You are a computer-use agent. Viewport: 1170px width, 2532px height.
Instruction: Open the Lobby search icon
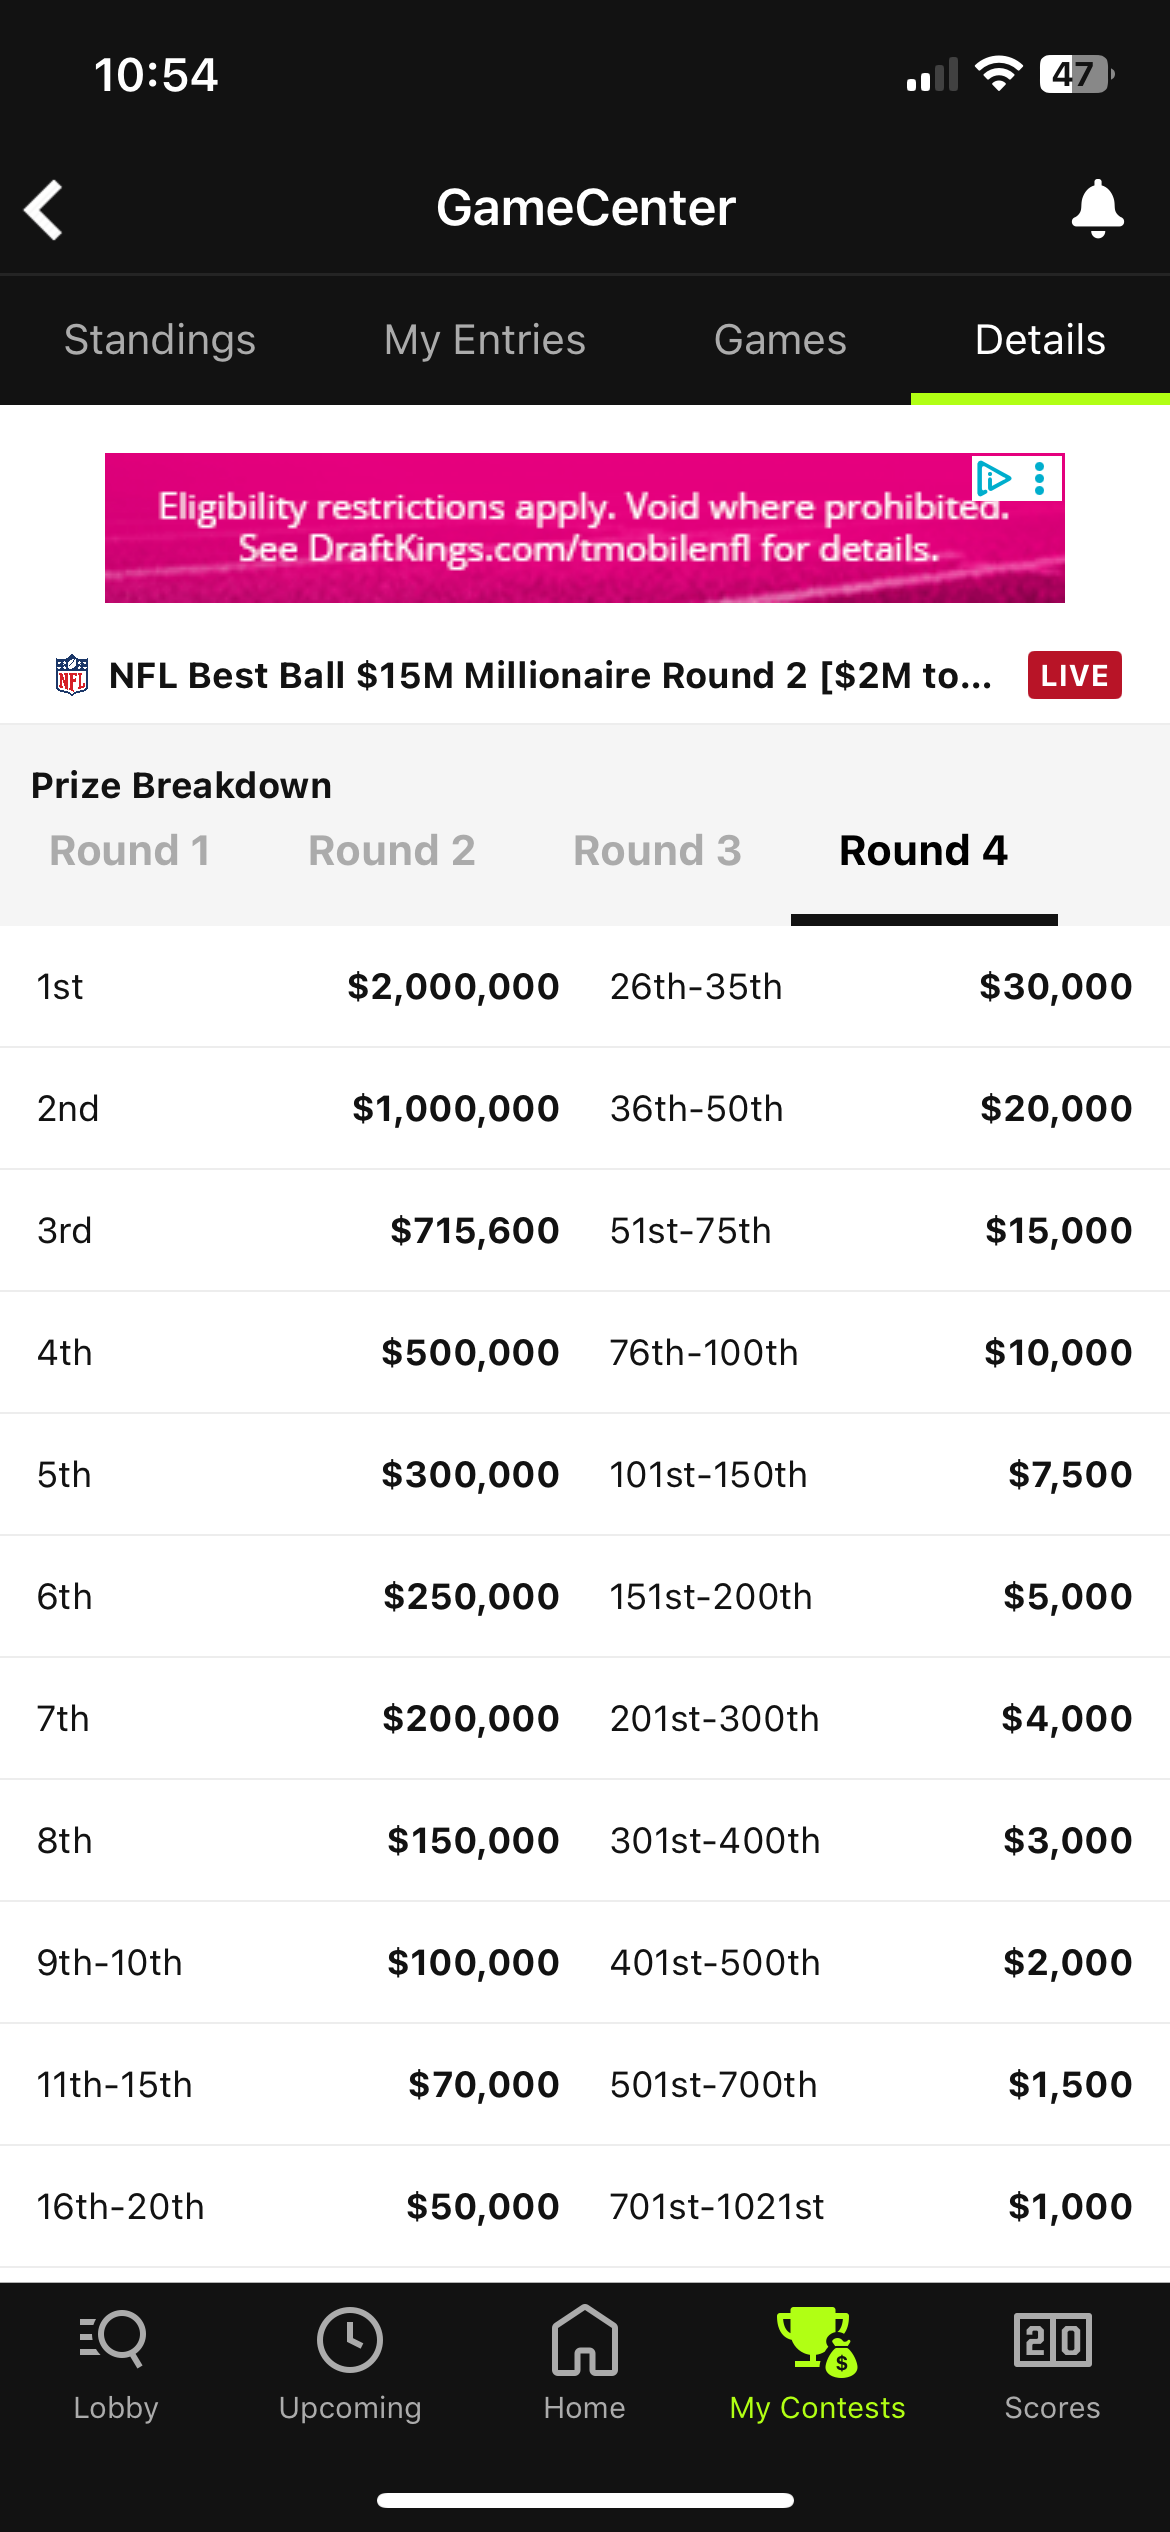[x=115, y=2340]
